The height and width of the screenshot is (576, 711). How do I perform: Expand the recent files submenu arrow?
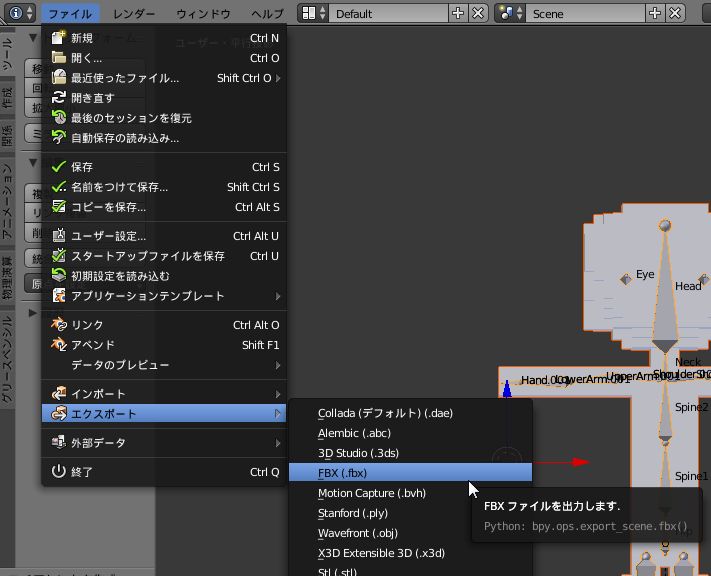click(x=278, y=78)
